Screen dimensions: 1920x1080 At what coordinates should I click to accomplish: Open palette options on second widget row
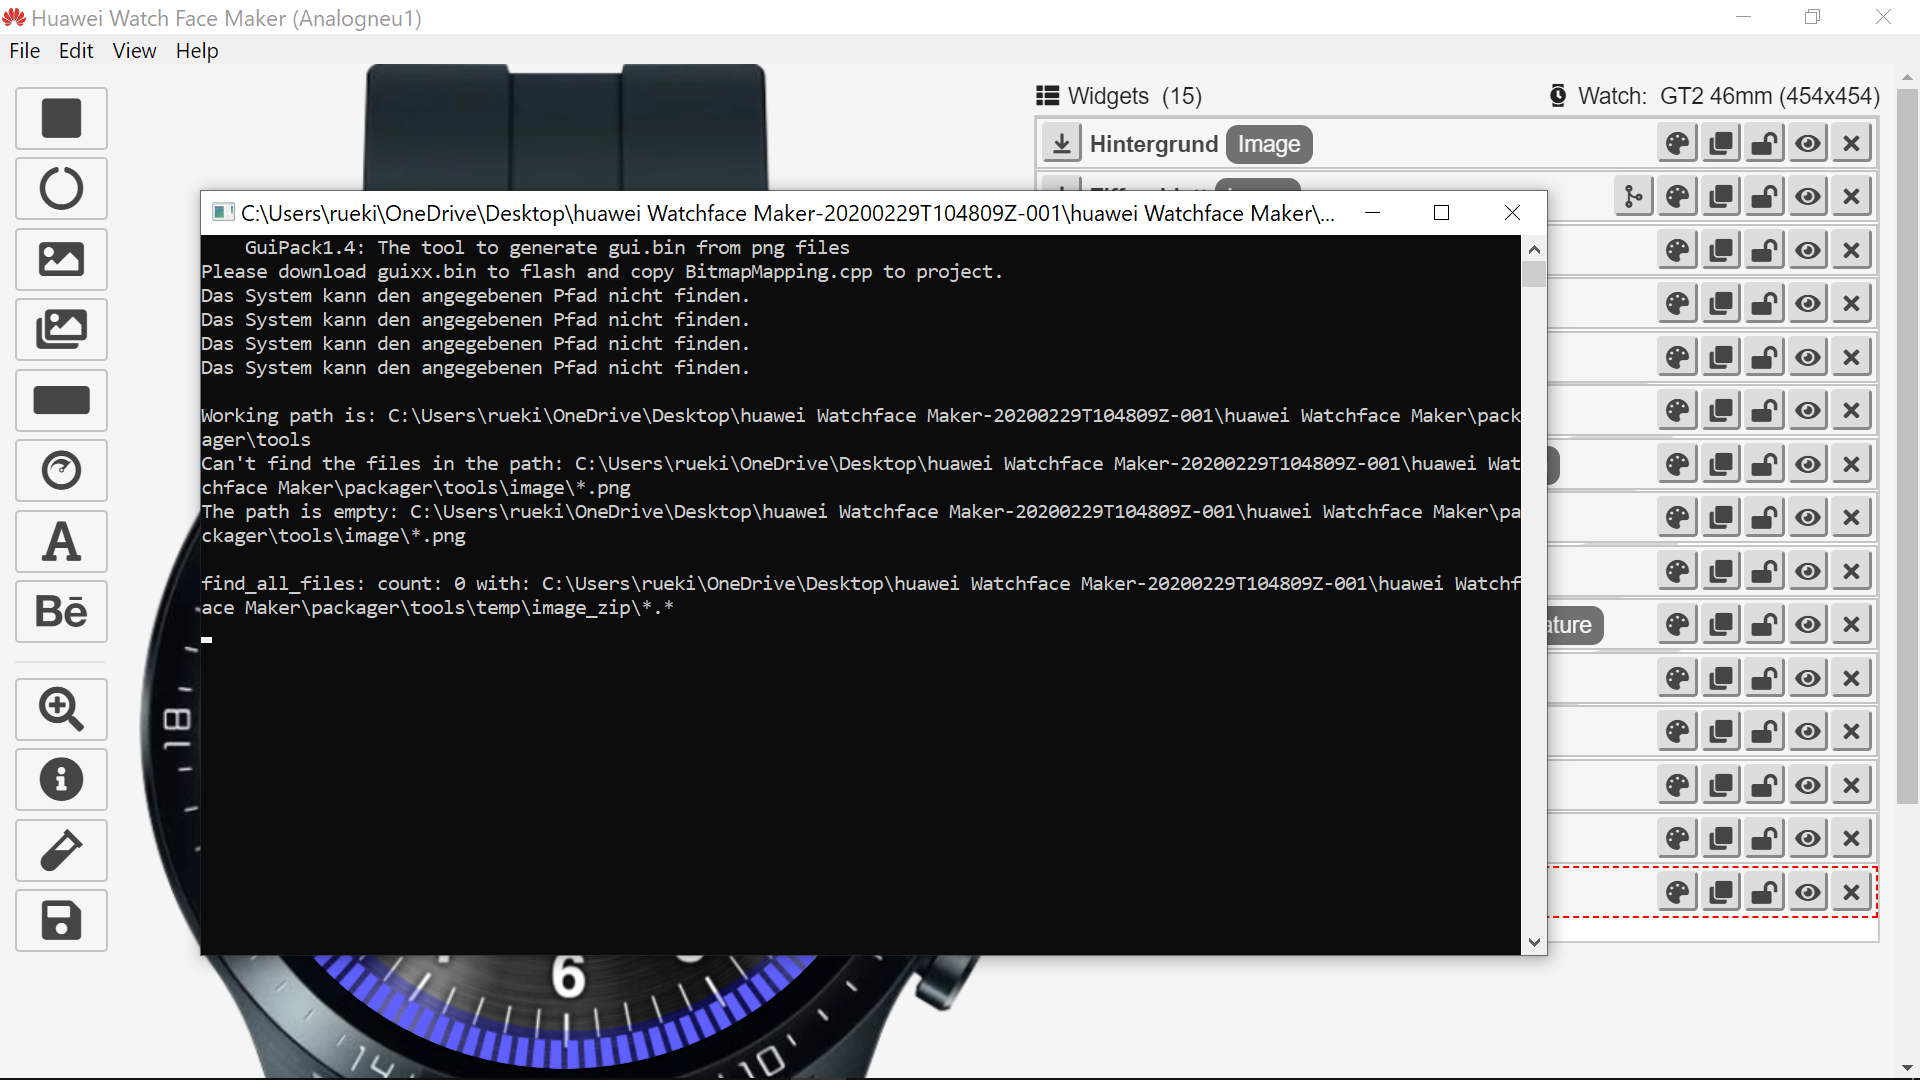(x=1678, y=196)
